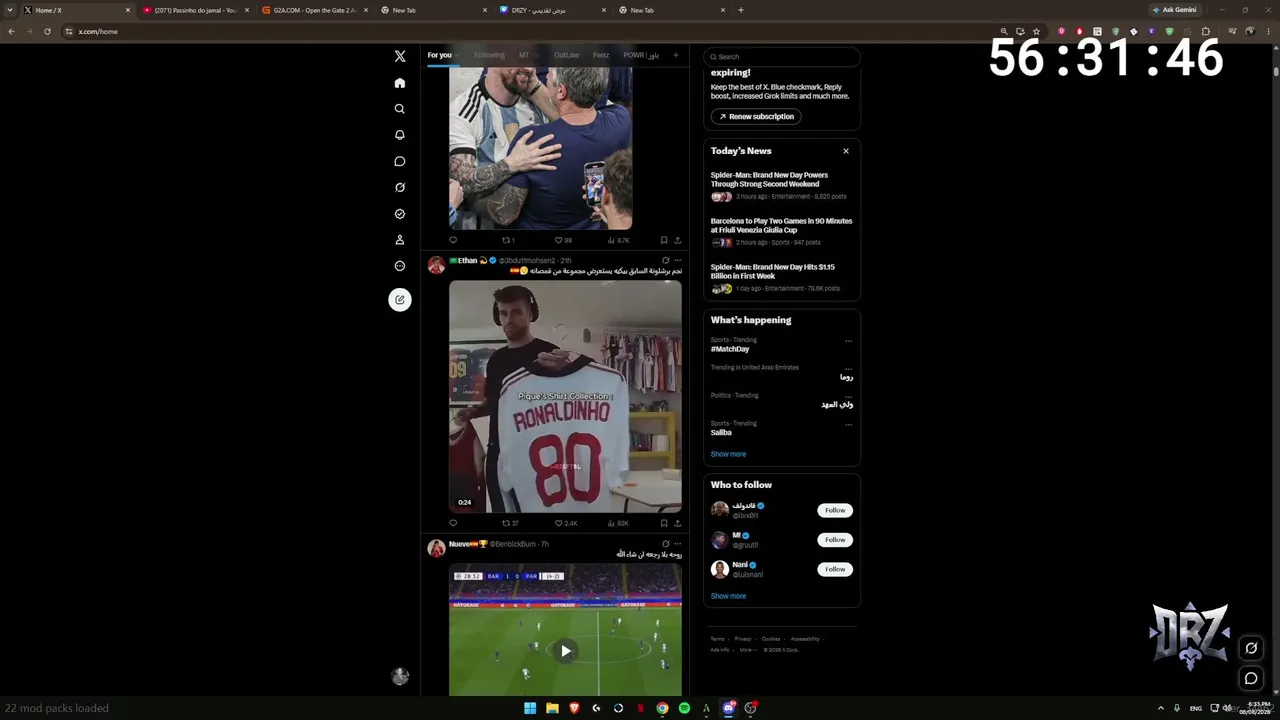This screenshot has width=1280, height=720.
Task: Share Ethan's Ronaldinho shirt post
Action: (677, 523)
